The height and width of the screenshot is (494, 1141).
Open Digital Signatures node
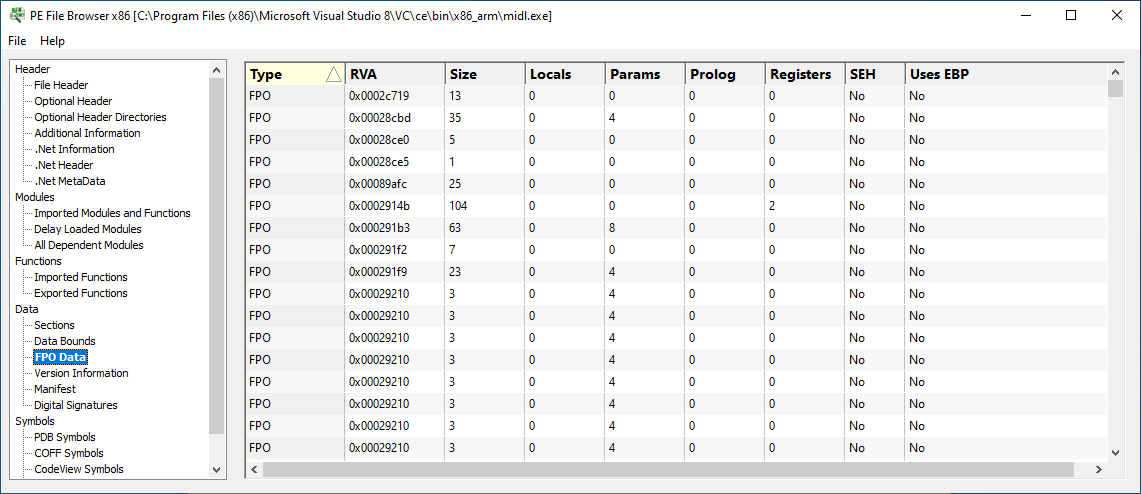76,405
